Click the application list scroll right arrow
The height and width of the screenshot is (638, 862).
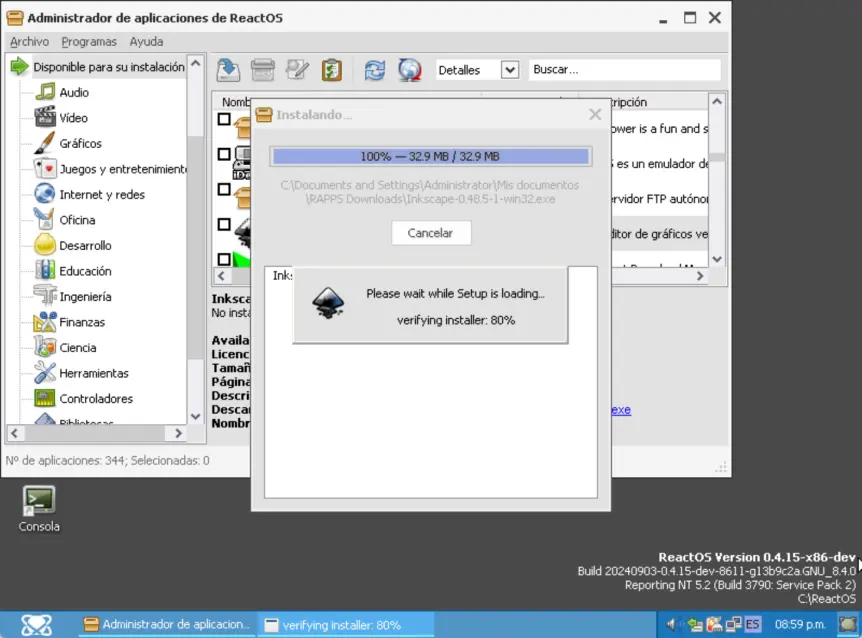(700, 276)
